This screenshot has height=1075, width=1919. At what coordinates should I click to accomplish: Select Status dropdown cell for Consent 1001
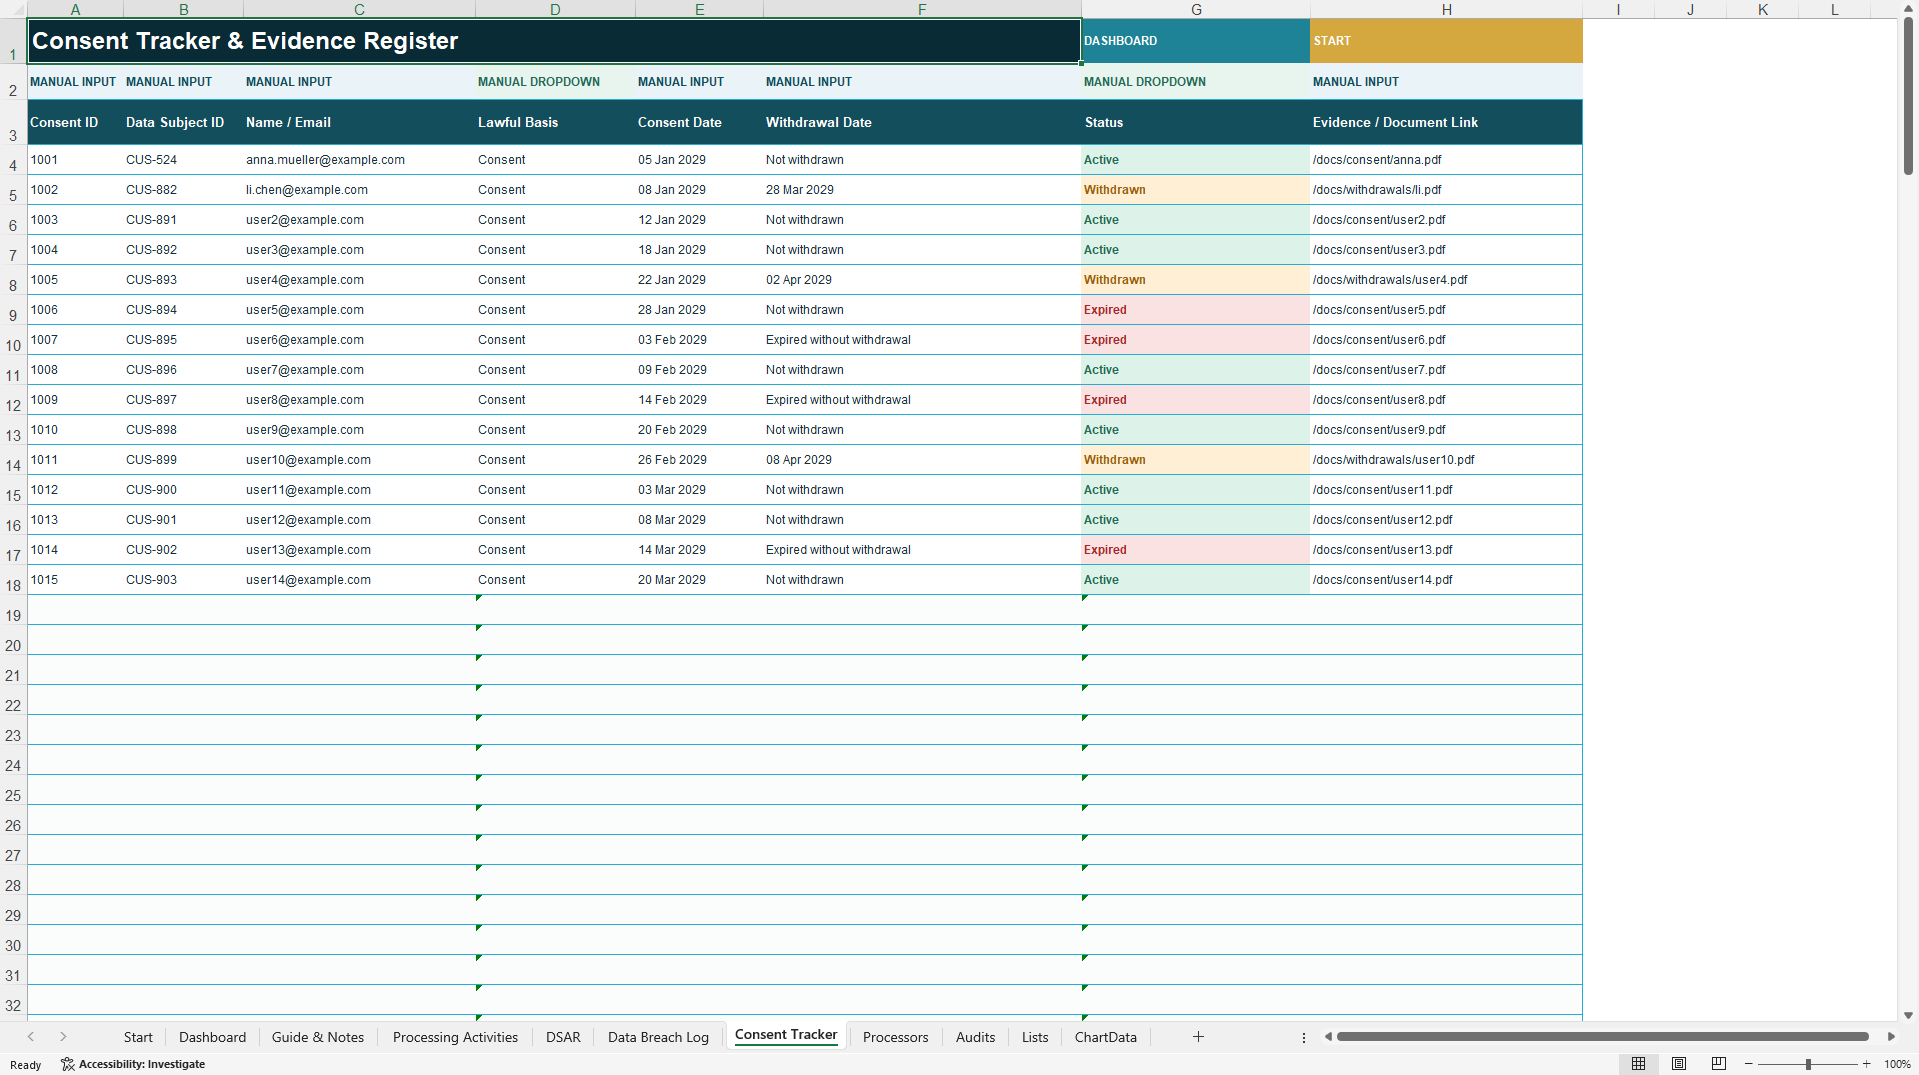(1195, 160)
